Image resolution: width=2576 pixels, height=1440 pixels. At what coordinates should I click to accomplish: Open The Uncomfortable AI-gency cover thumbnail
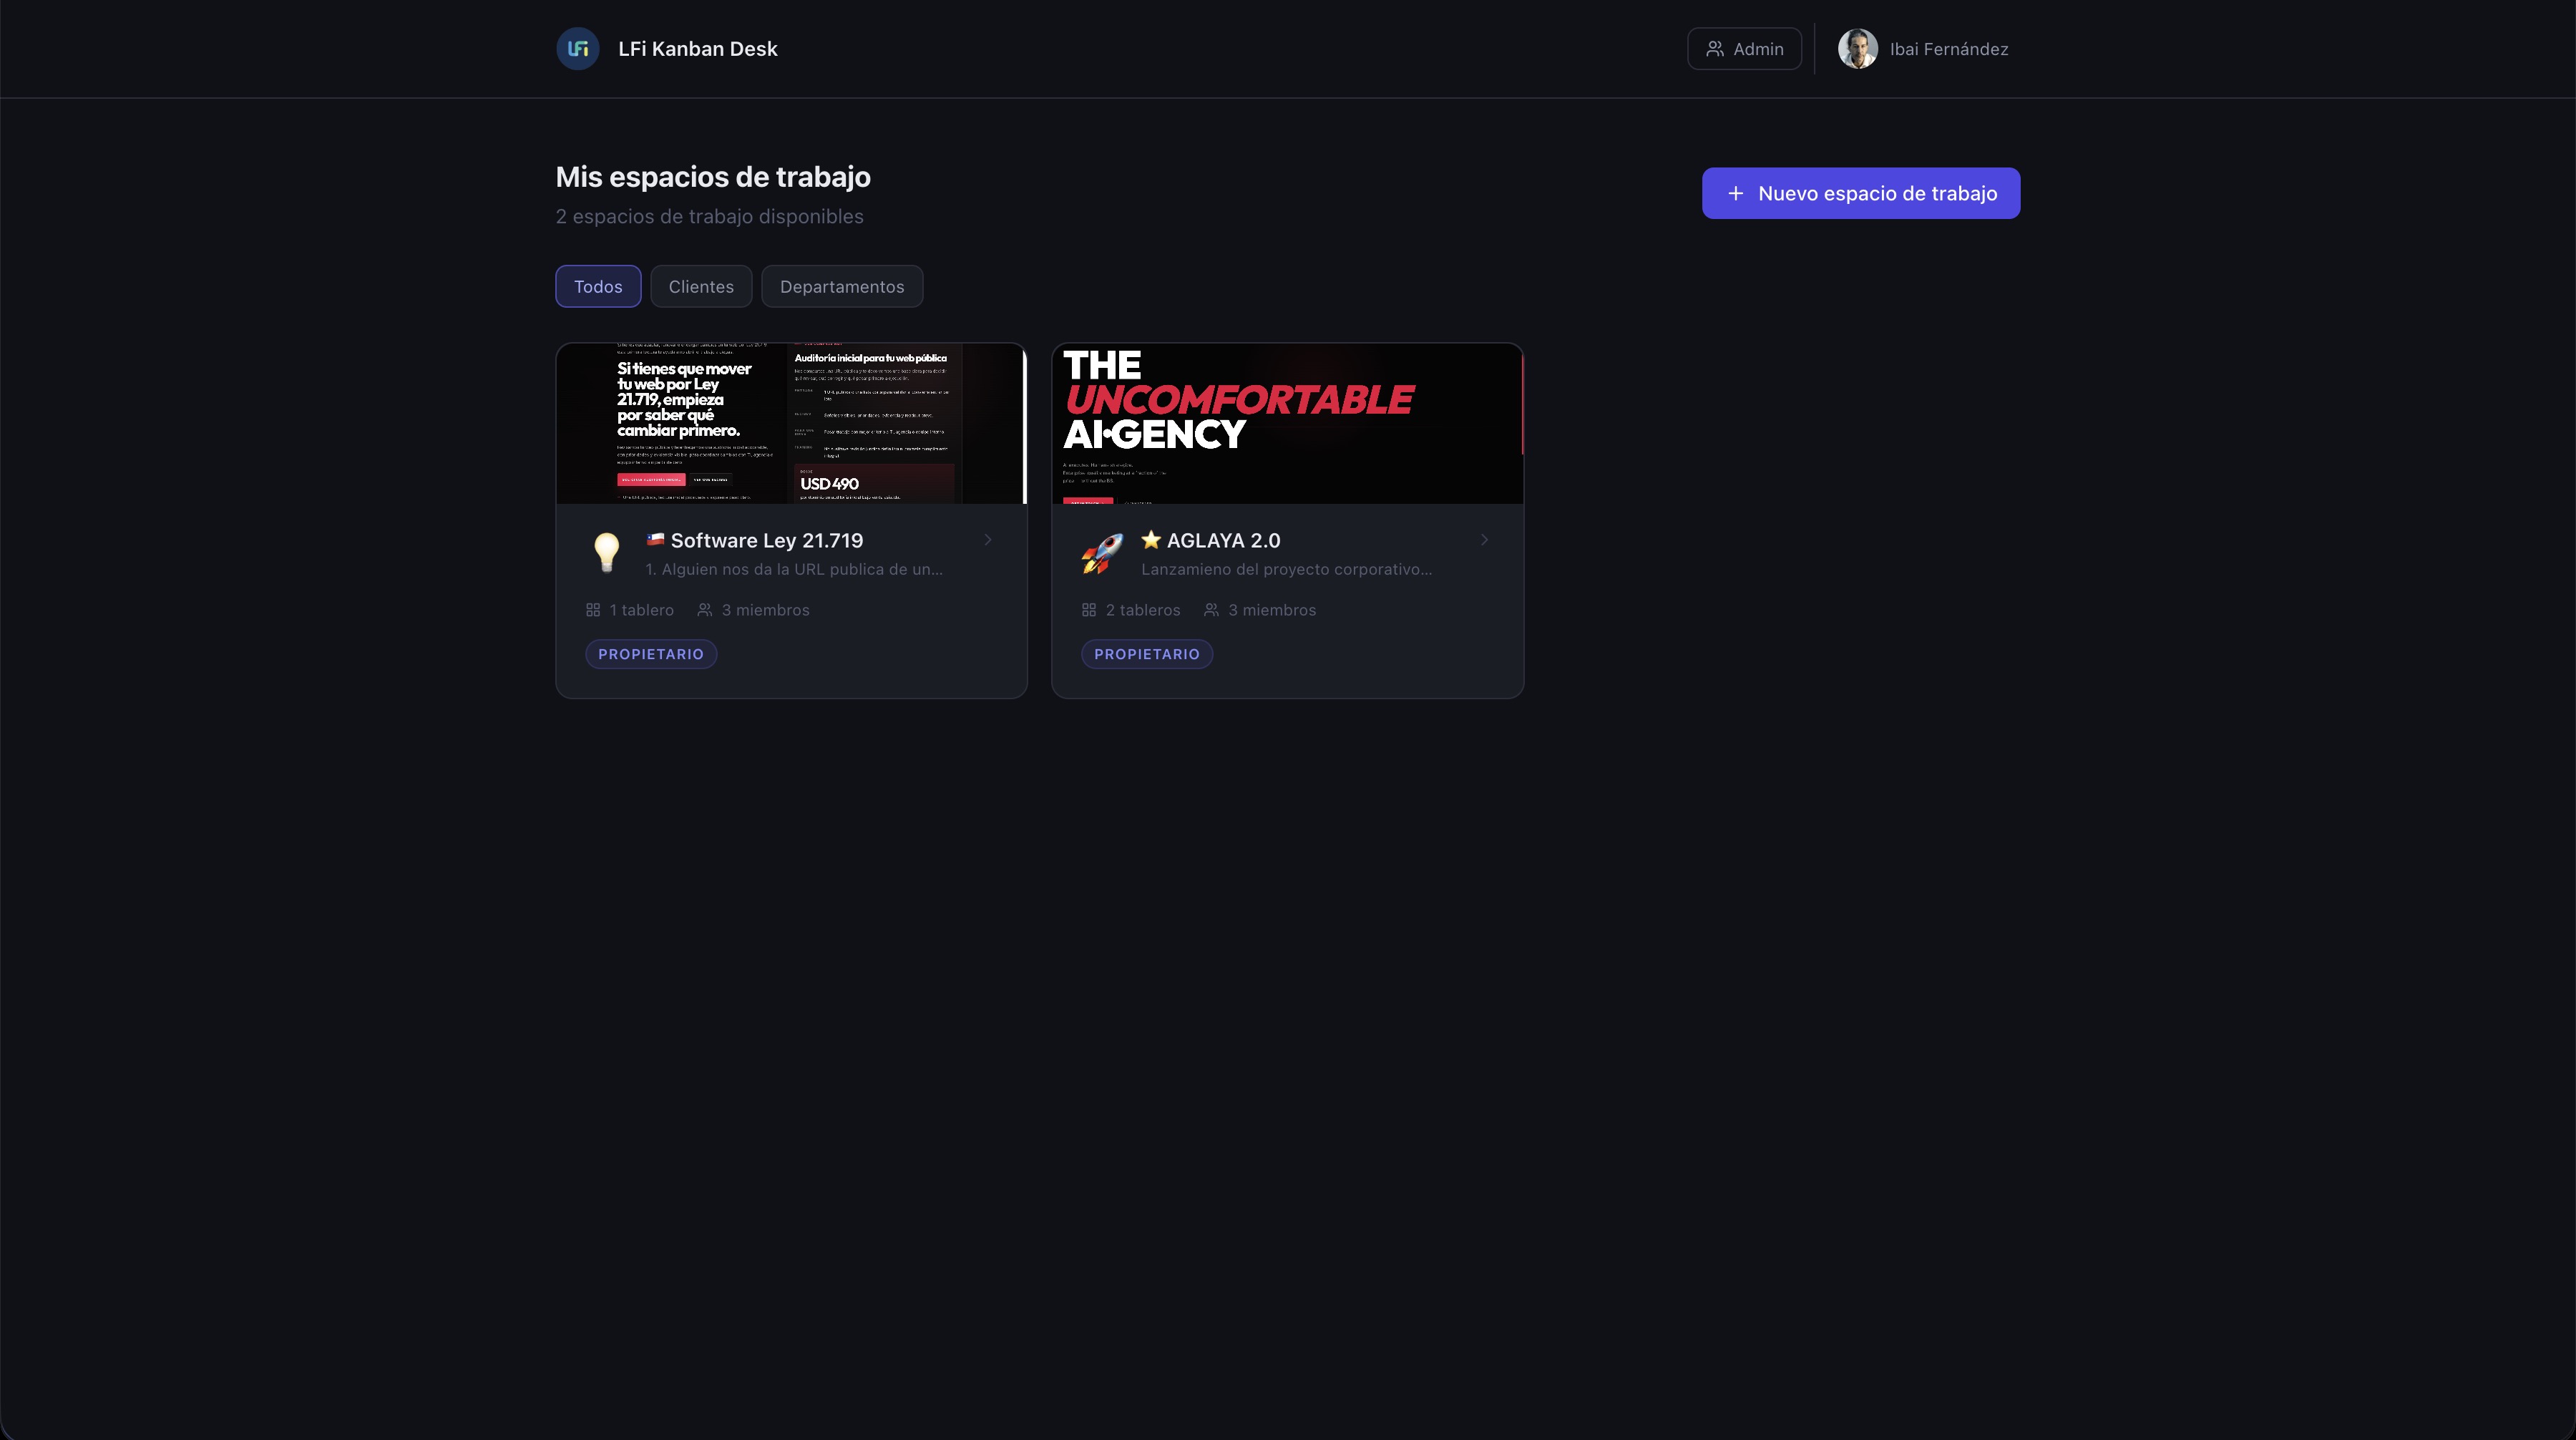click(x=1287, y=424)
